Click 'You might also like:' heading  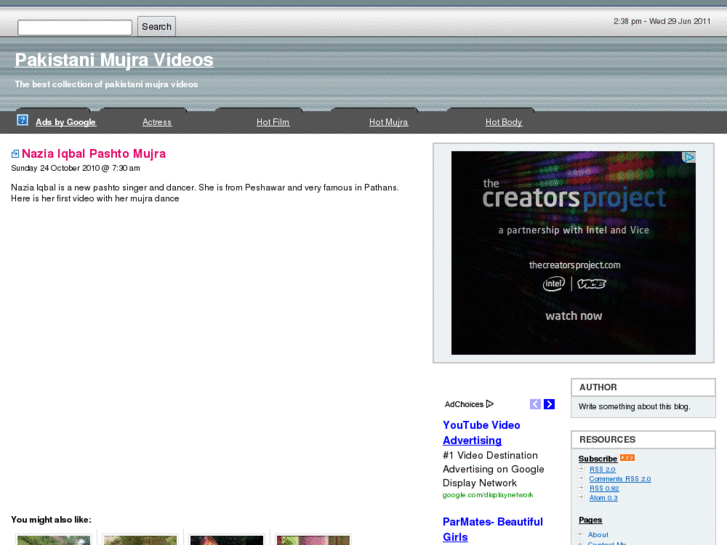(51, 519)
